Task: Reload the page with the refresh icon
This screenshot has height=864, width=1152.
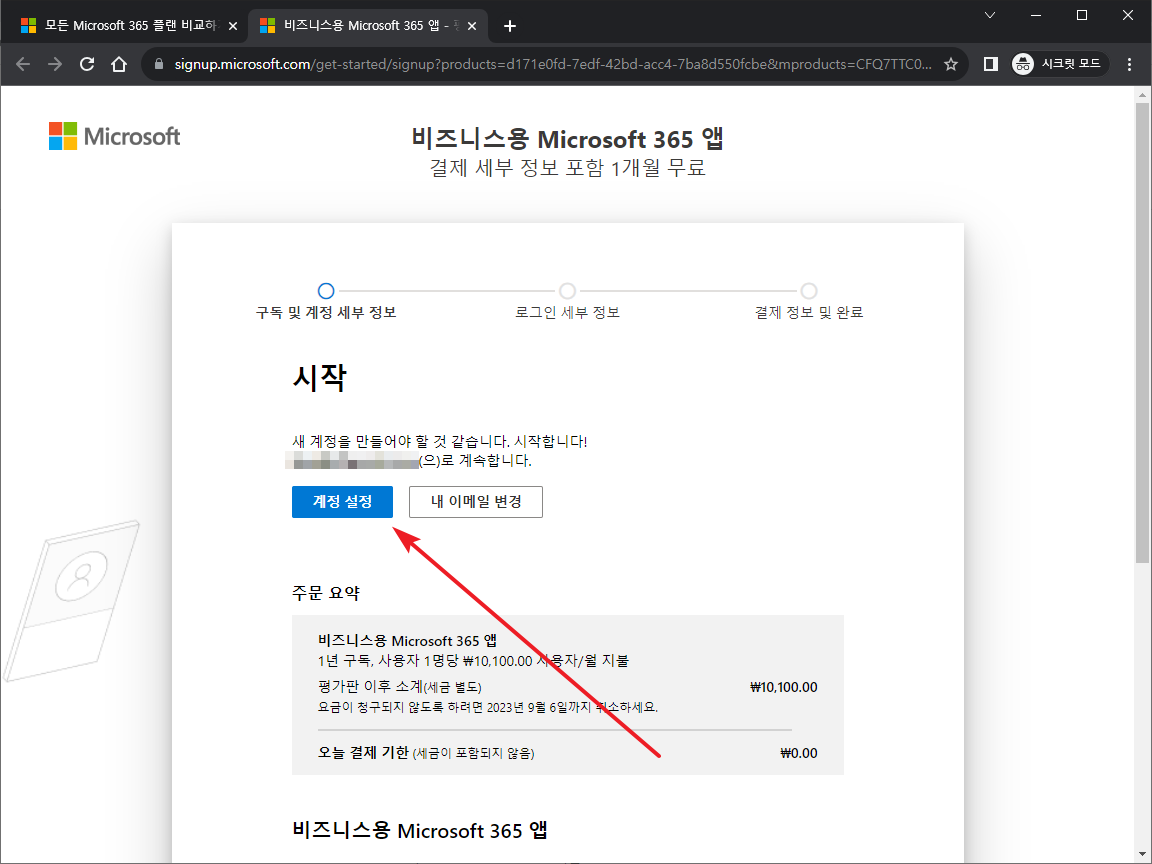Action: 87,64
